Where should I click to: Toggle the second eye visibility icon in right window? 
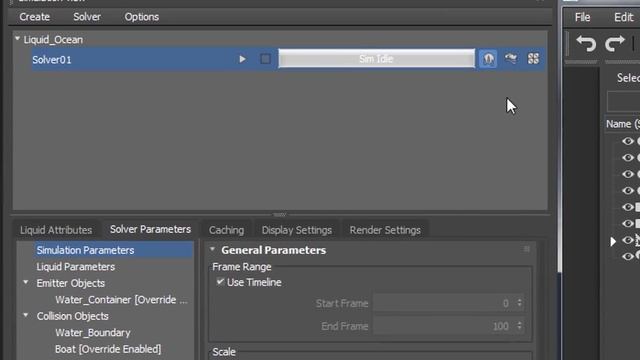point(627,158)
